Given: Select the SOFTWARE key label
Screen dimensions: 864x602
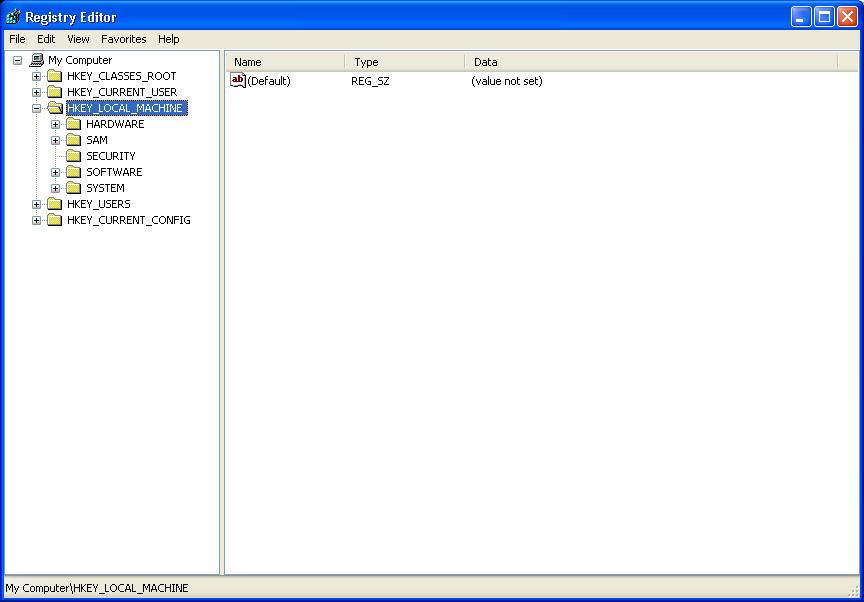Looking at the screenshot, I should 114,172.
